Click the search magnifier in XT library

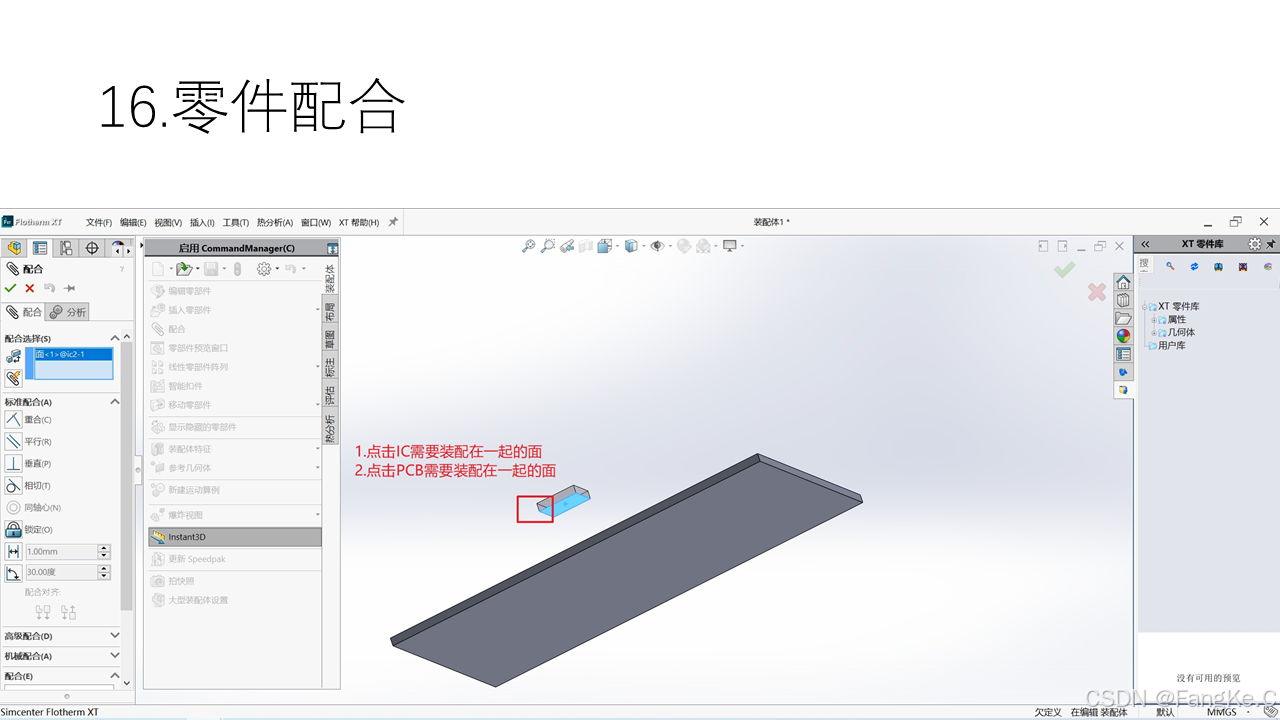pyautogui.click(x=1170, y=266)
